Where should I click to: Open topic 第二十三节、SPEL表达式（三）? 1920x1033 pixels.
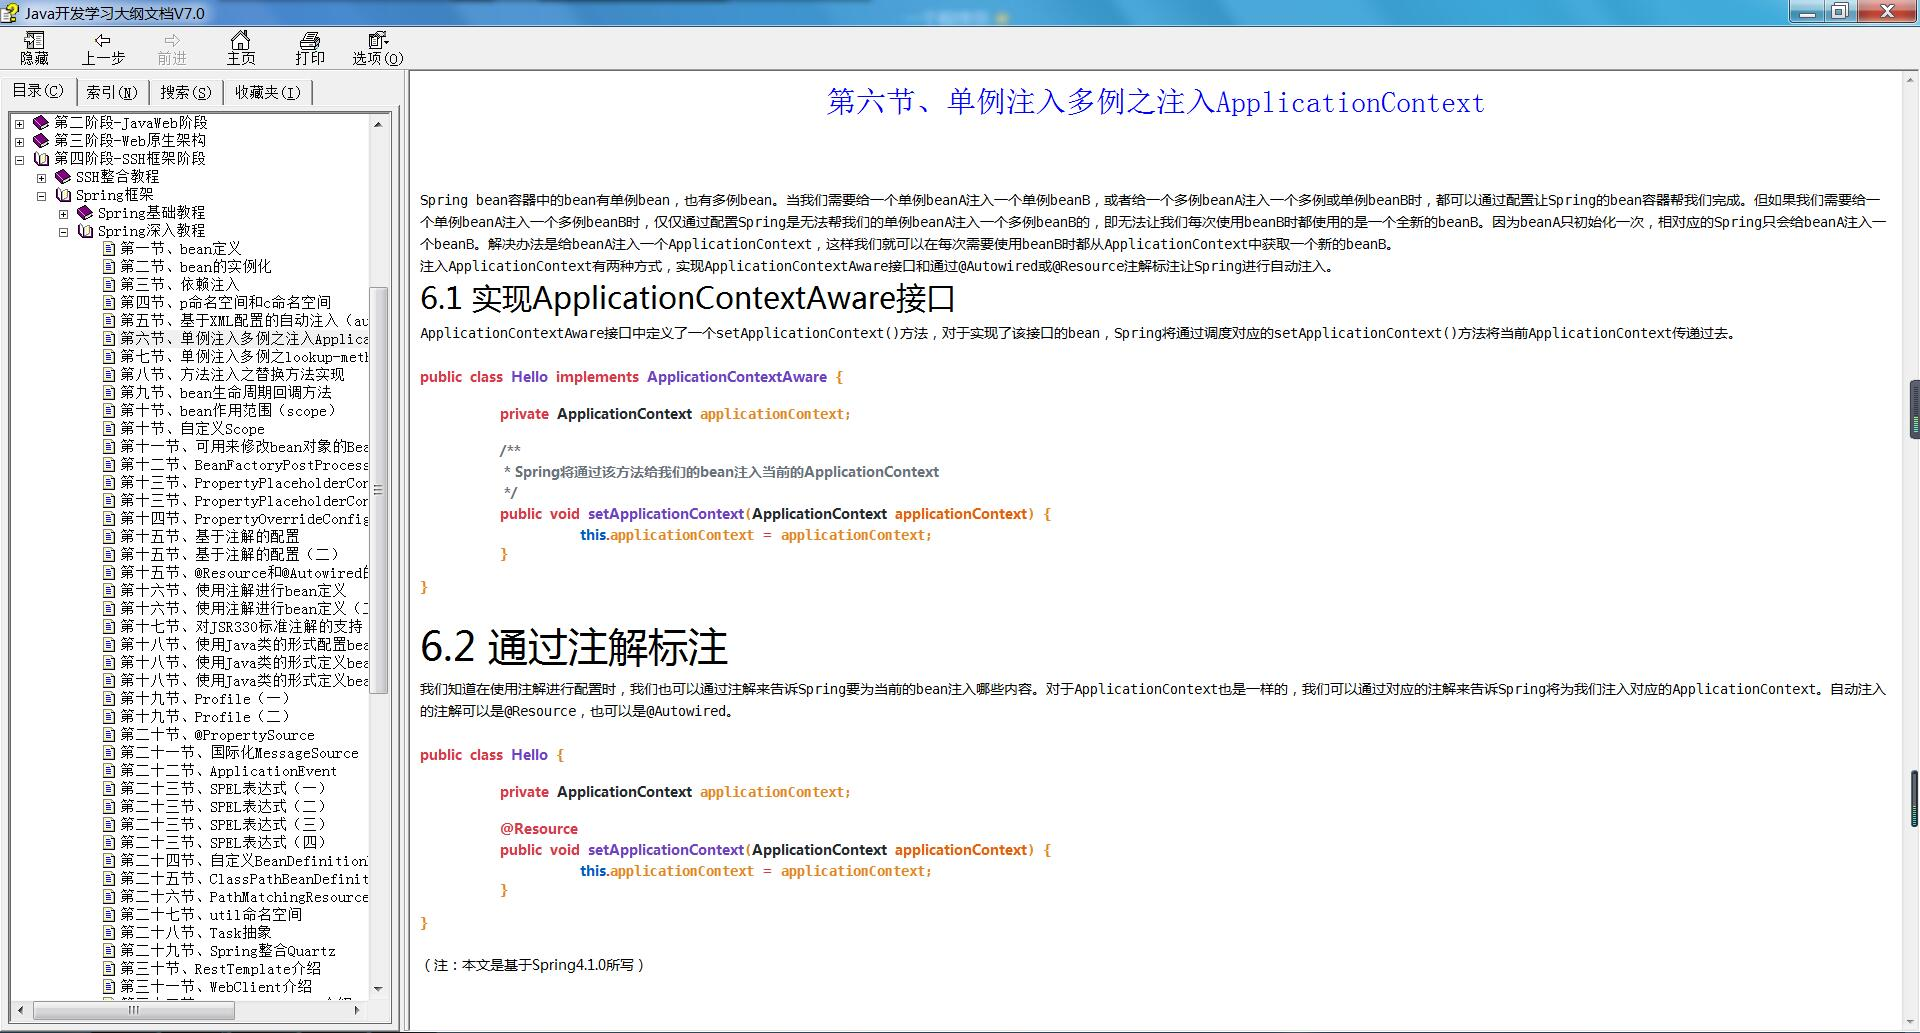(224, 825)
